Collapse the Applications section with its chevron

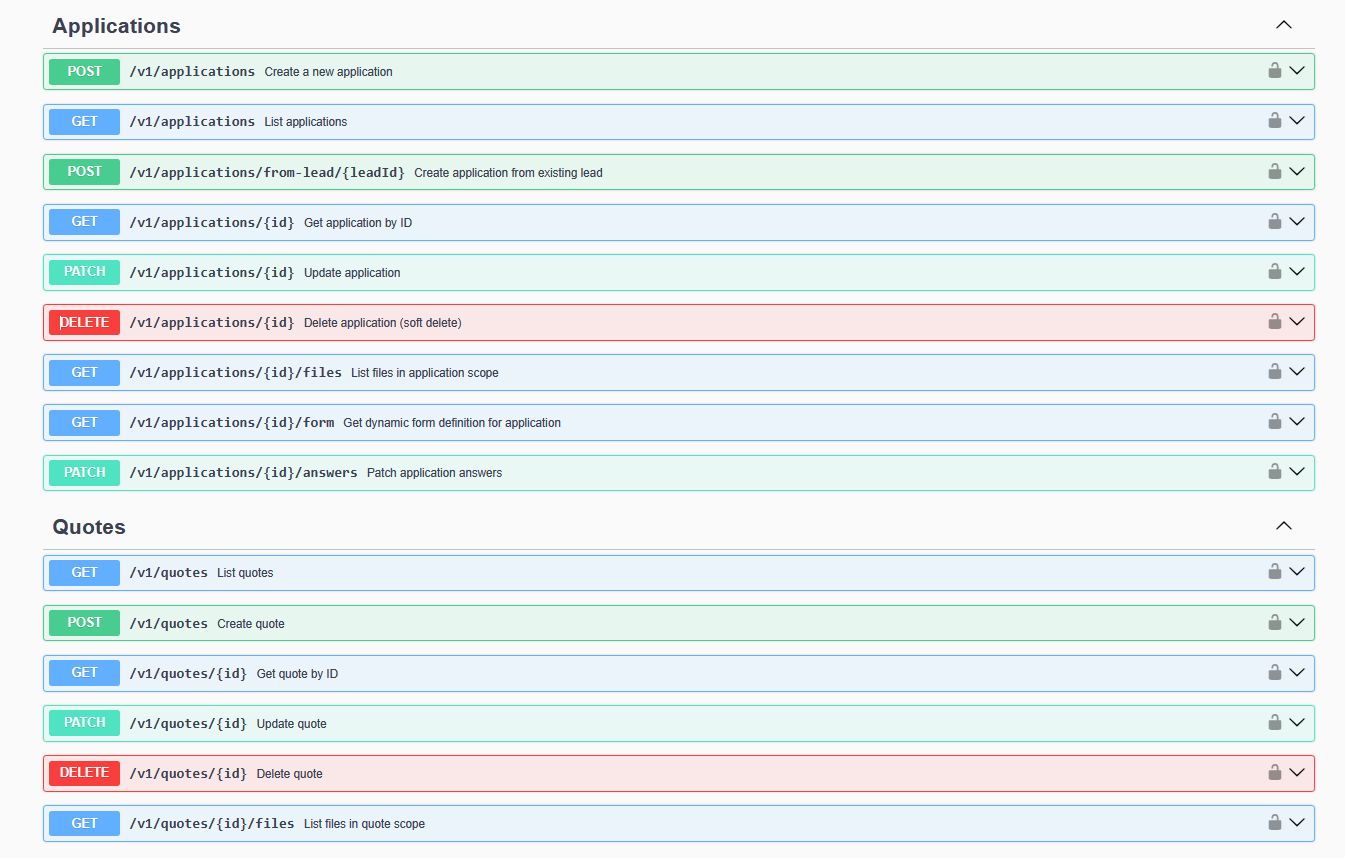click(x=1284, y=25)
